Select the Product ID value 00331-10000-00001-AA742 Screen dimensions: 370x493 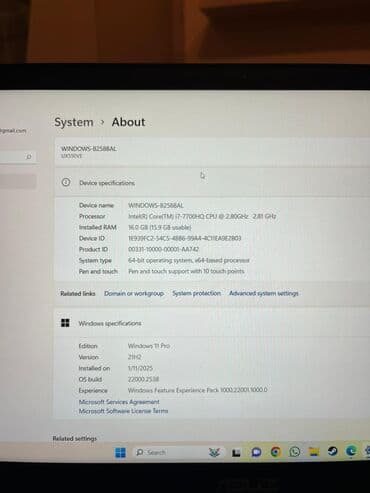[164, 249]
